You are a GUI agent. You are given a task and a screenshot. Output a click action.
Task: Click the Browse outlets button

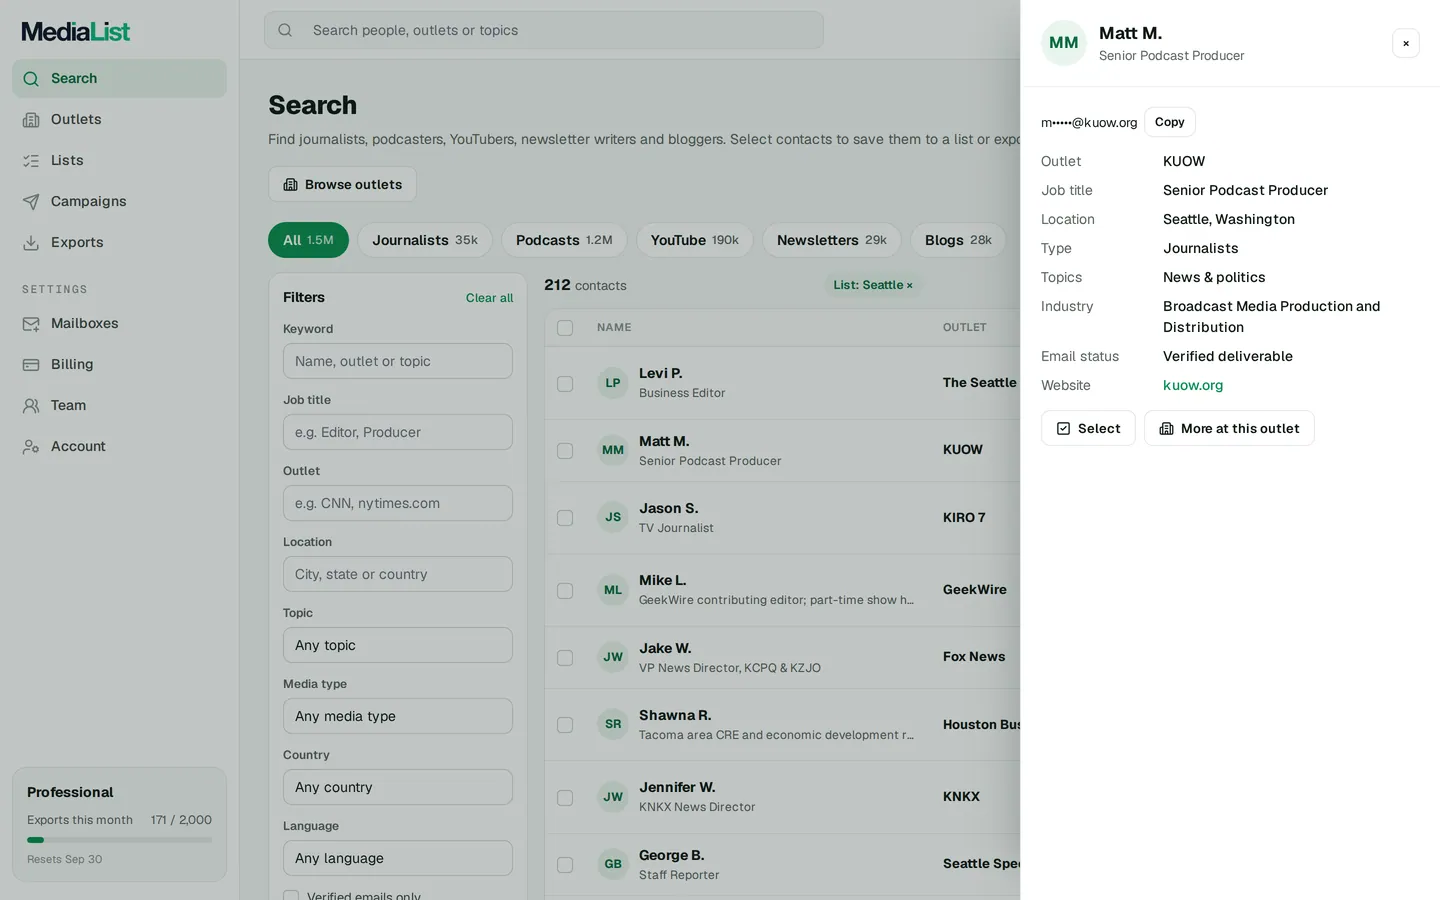(x=342, y=184)
